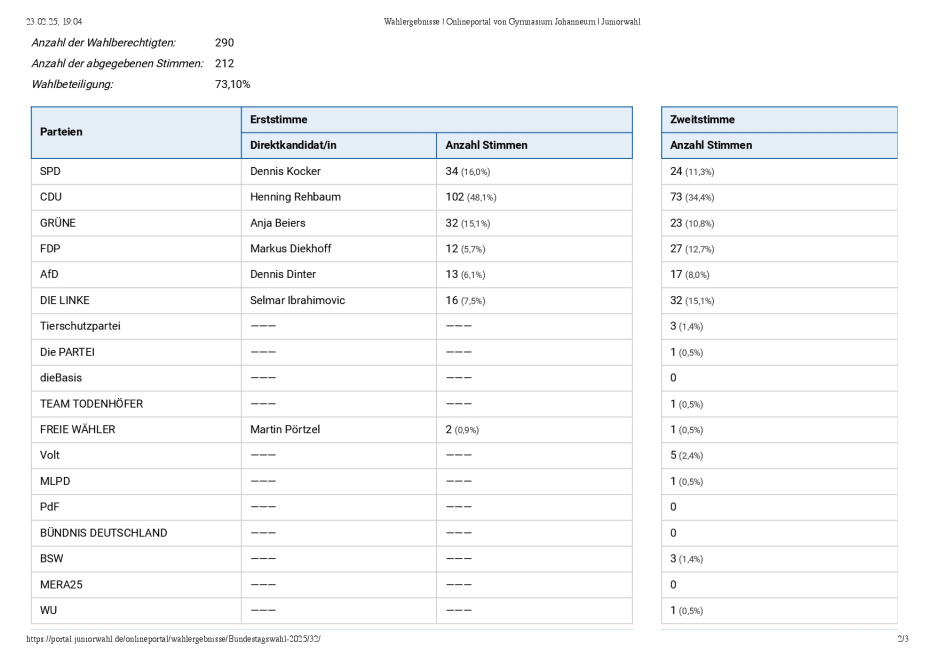Click the Zweitstimme table header
This screenshot has height=661, width=936.
tap(702, 119)
